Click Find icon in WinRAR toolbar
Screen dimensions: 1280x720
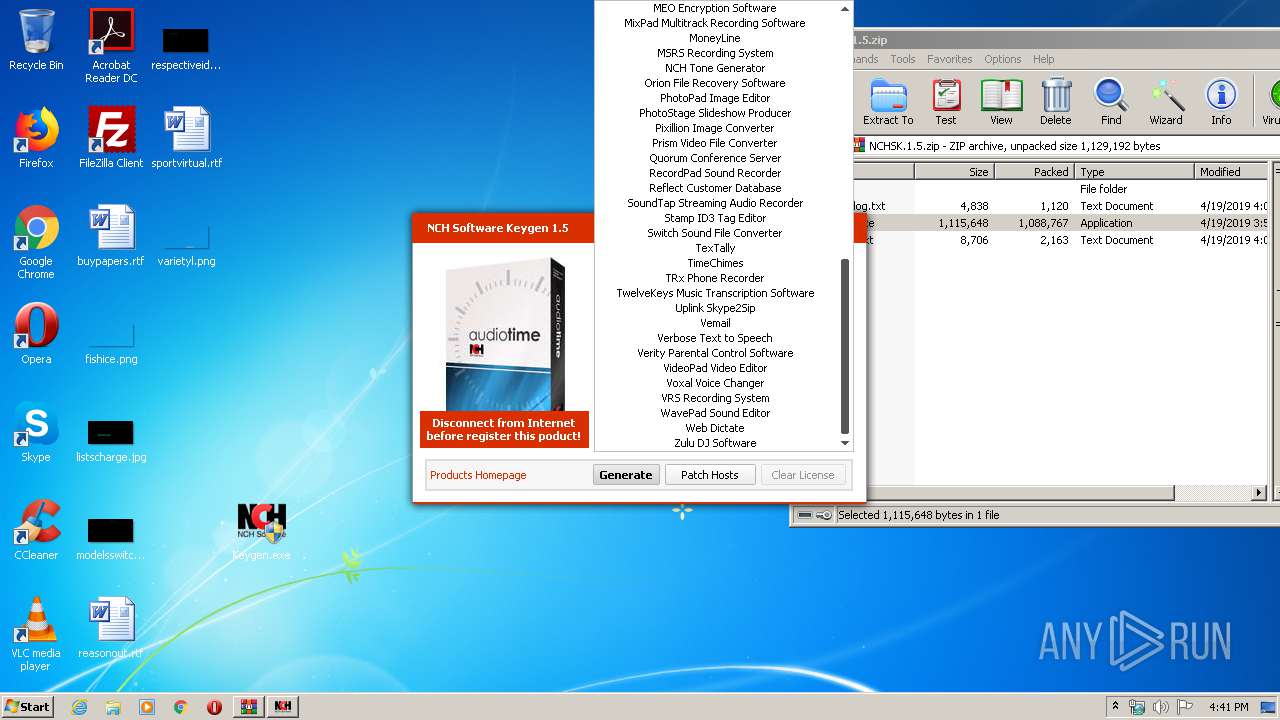(x=1111, y=102)
